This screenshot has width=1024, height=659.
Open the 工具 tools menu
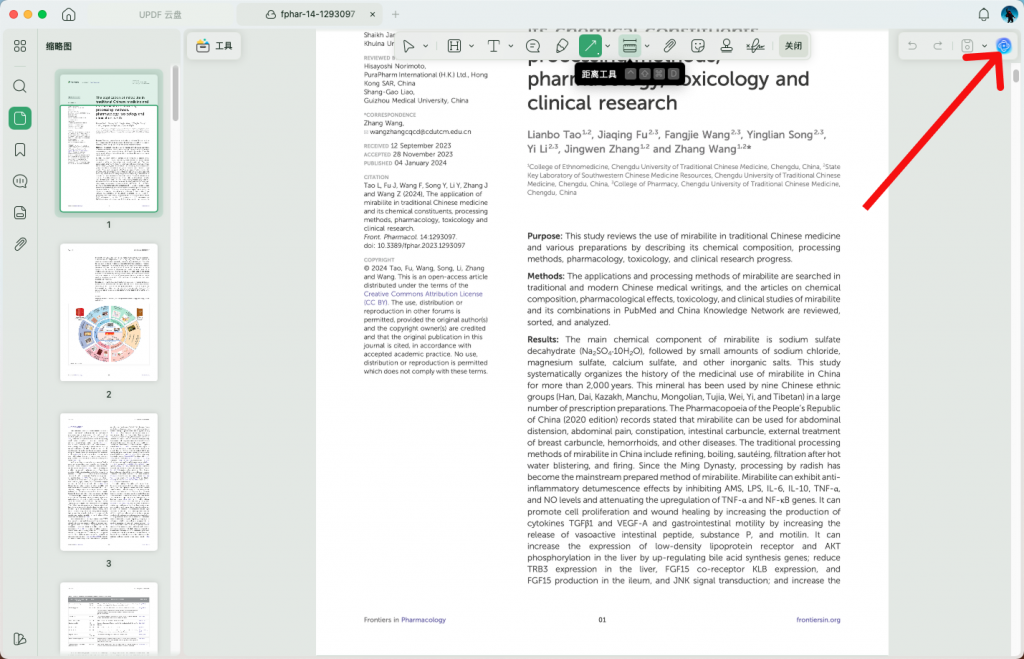[x=214, y=46]
